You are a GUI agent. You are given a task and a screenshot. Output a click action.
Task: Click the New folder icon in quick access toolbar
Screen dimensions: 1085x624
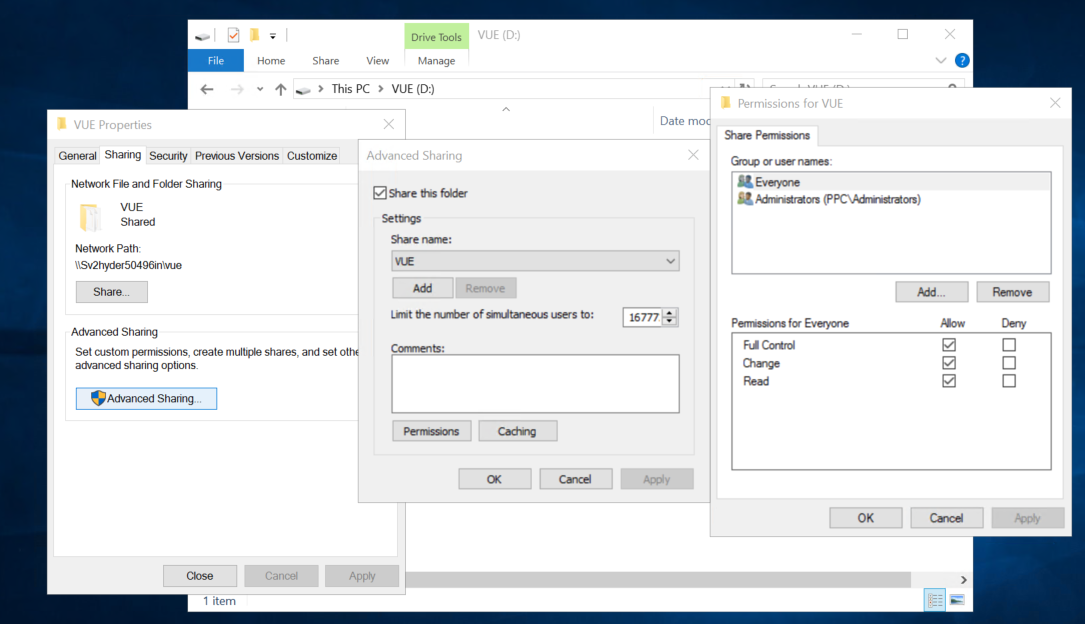[x=255, y=35]
